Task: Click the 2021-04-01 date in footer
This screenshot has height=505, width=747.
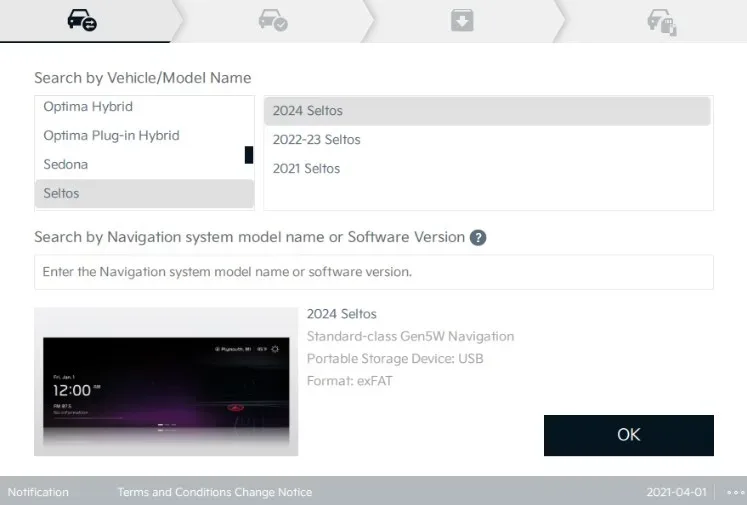Action: coord(676,492)
